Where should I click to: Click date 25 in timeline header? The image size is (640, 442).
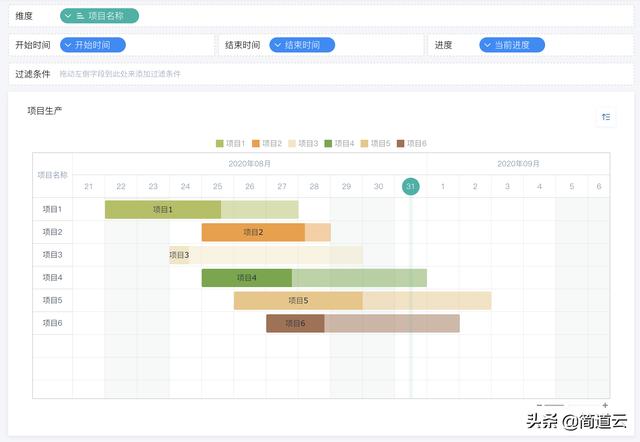pyautogui.click(x=218, y=187)
